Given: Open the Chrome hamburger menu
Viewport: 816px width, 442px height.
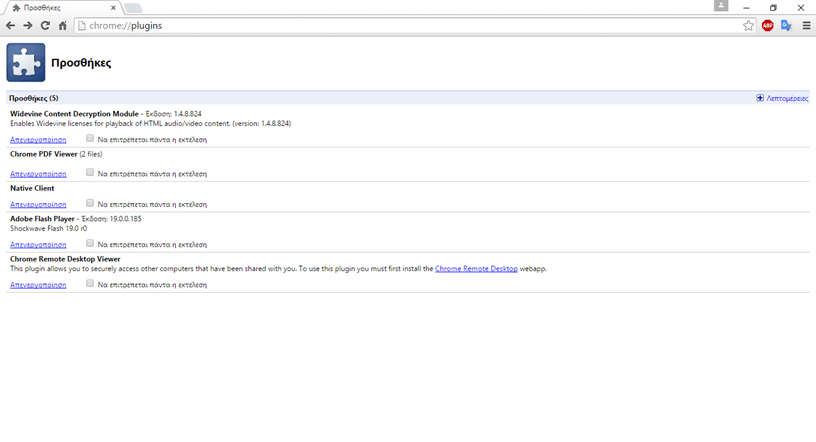Looking at the screenshot, I should click(x=806, y=26).
